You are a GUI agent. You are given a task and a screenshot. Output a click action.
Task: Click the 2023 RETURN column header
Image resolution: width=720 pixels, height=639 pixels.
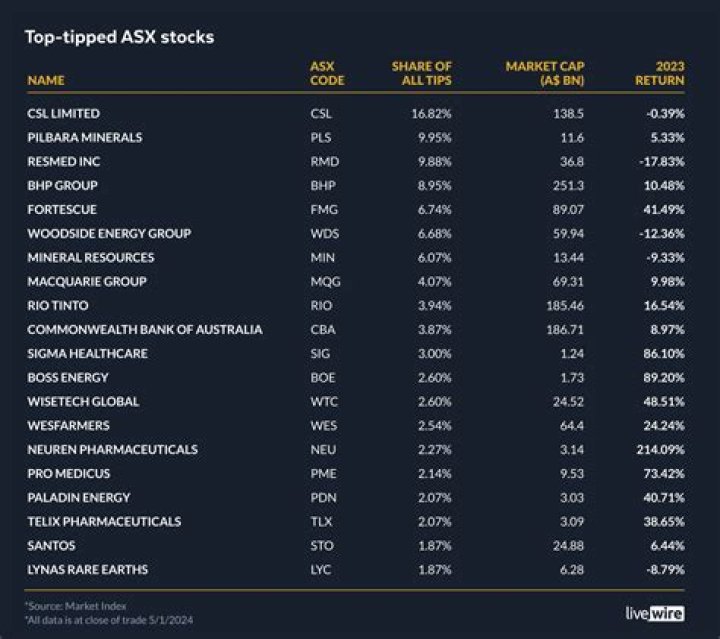click(663, 73)
